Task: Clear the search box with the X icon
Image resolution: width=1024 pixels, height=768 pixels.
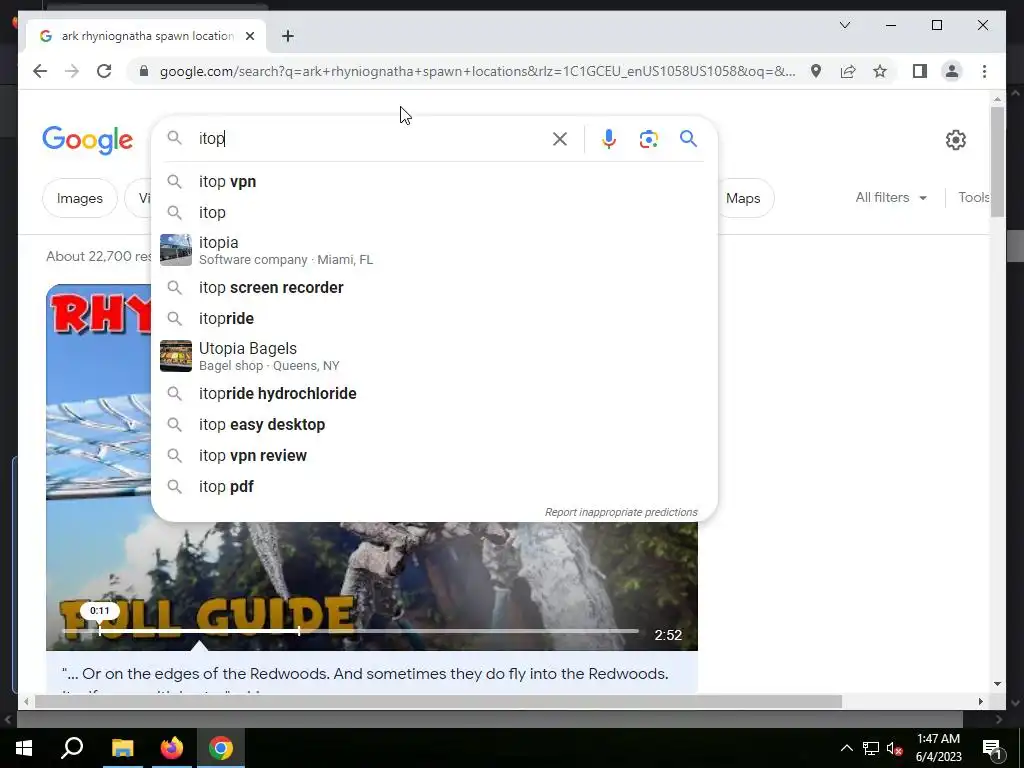Action: (560, 139)
